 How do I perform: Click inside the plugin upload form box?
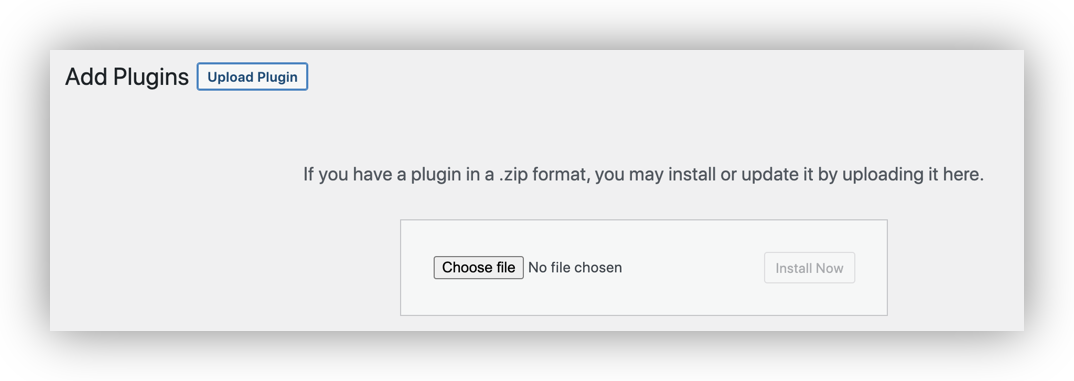pos(643,267)
